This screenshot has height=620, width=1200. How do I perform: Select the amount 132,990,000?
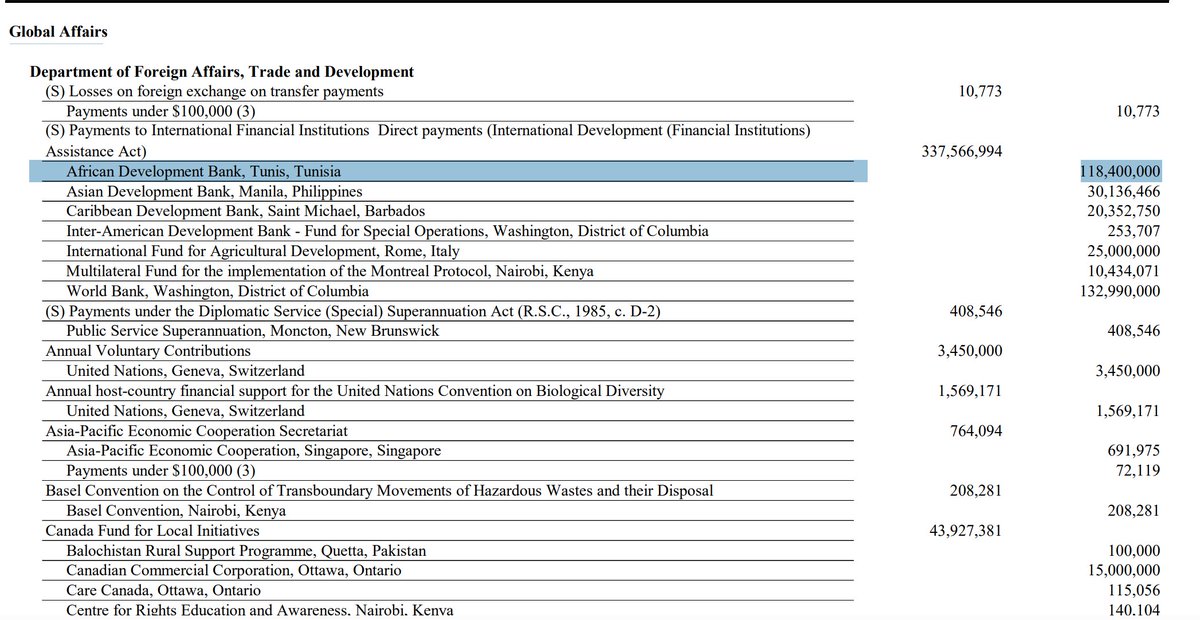click(x=1121, y=291)
